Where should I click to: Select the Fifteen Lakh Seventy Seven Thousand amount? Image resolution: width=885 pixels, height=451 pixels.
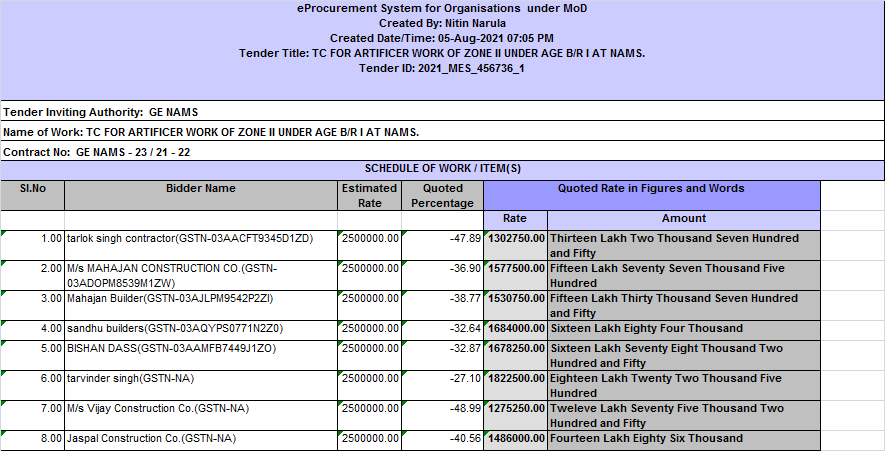[684, 275]
